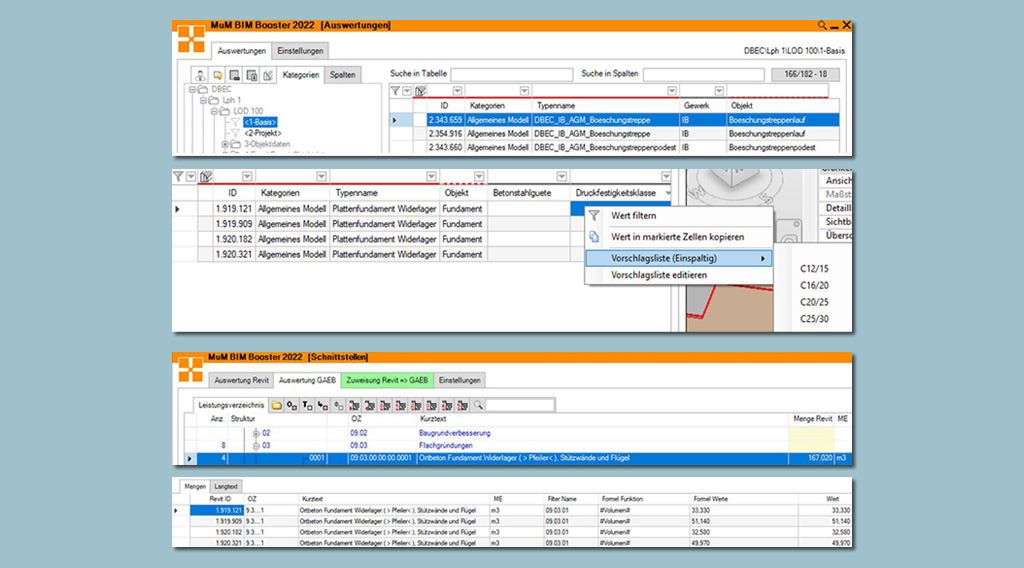Select the <1-Basis> tree item
The height and width of the screenshot is (568, 1024).
click(260, 122)
